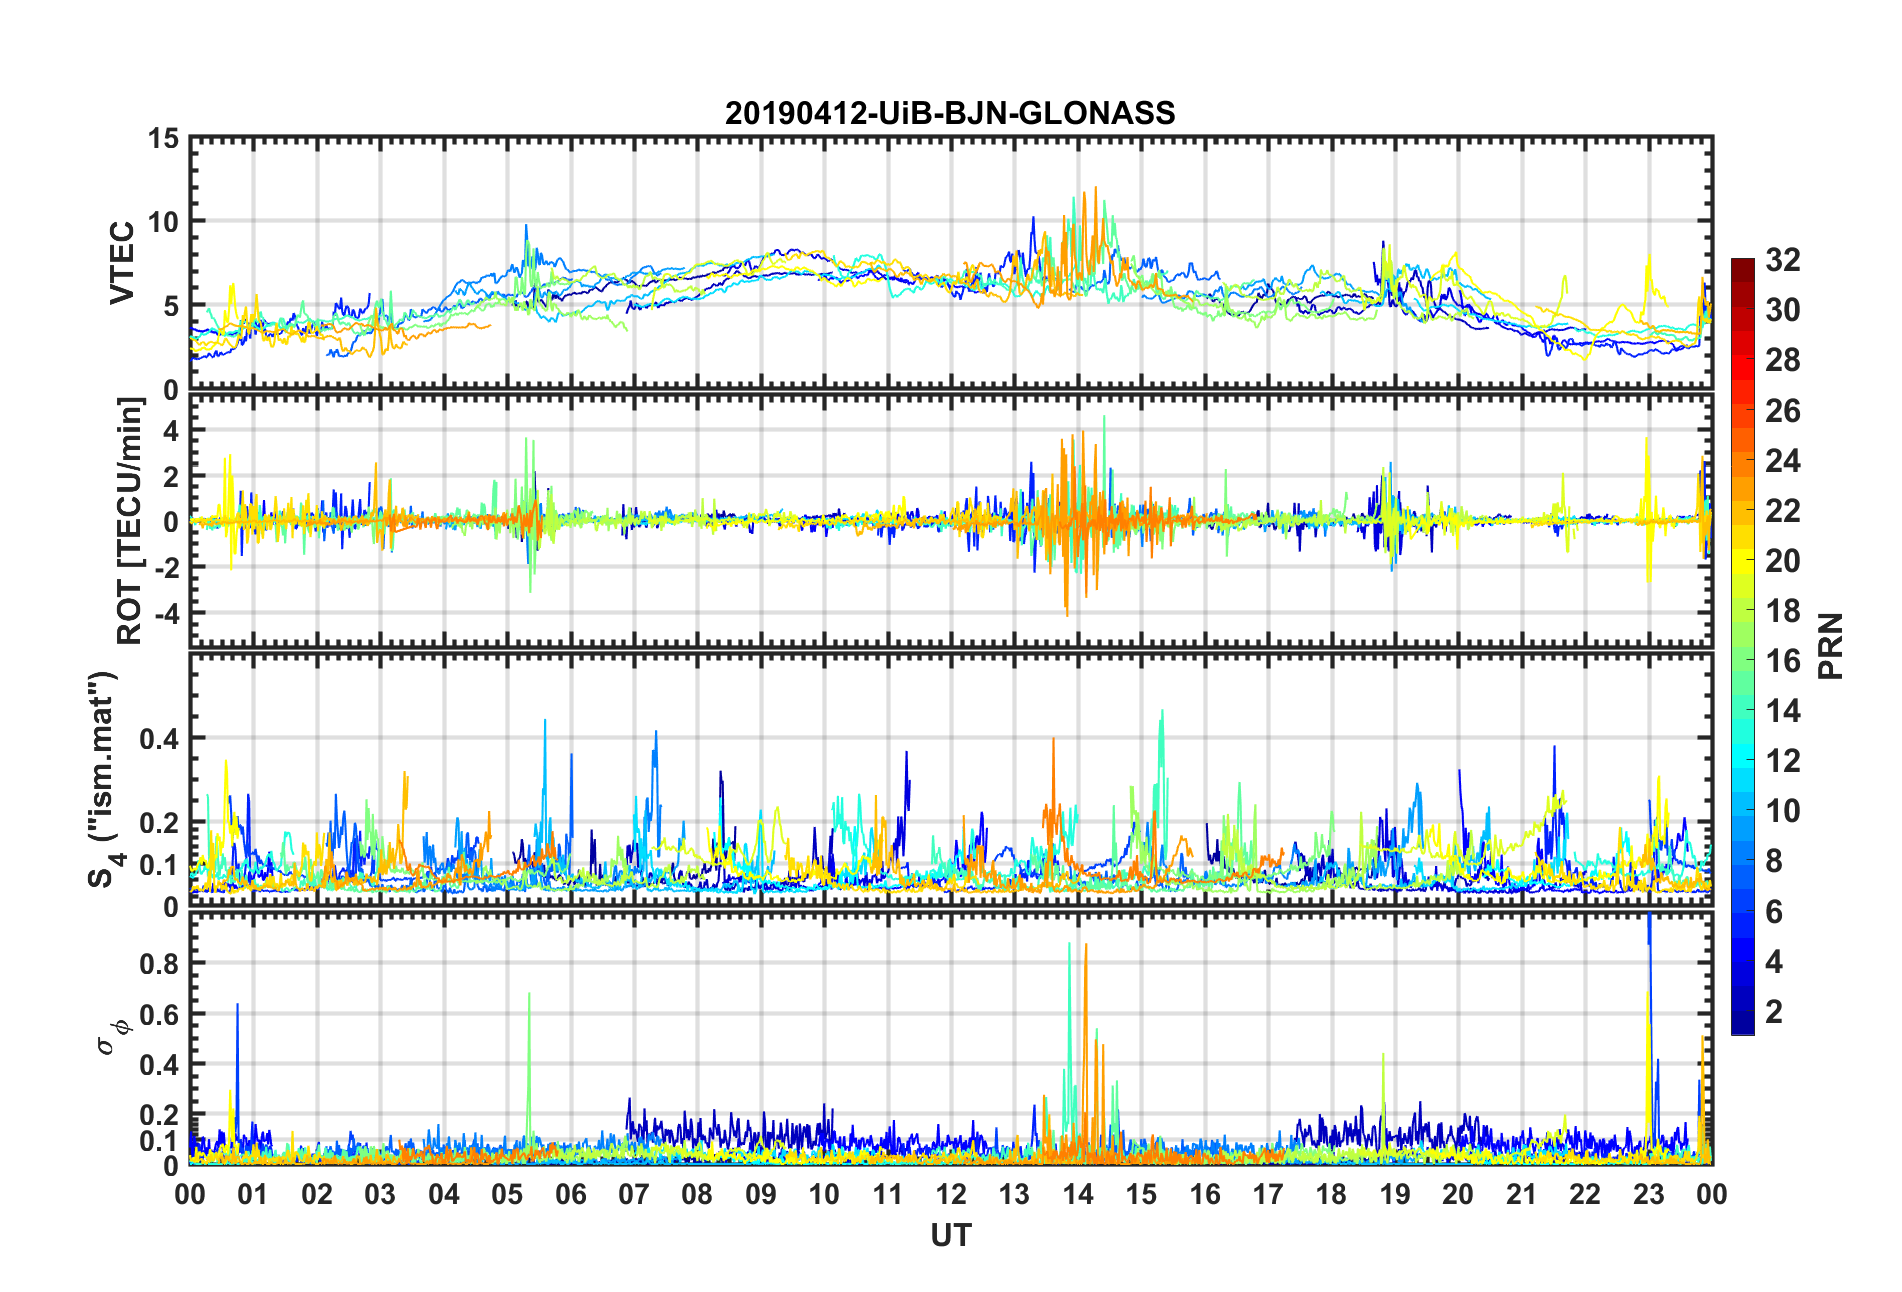Click the plot title 20190412-UiB-BJN-GLONASS
The width and height of the screenshot is (1902, 1292).
coord(950,113)
